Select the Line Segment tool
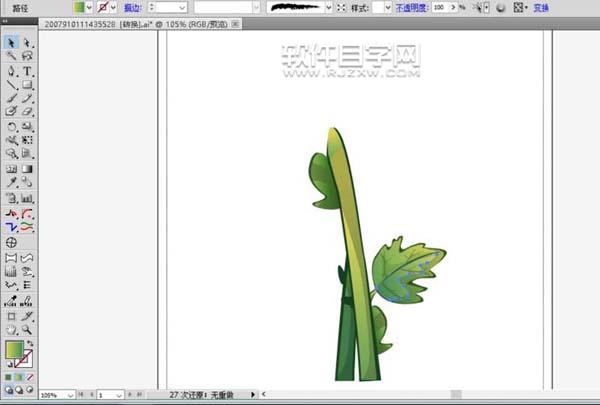This screenshot has height=405, width=600. tap(11, 85)
